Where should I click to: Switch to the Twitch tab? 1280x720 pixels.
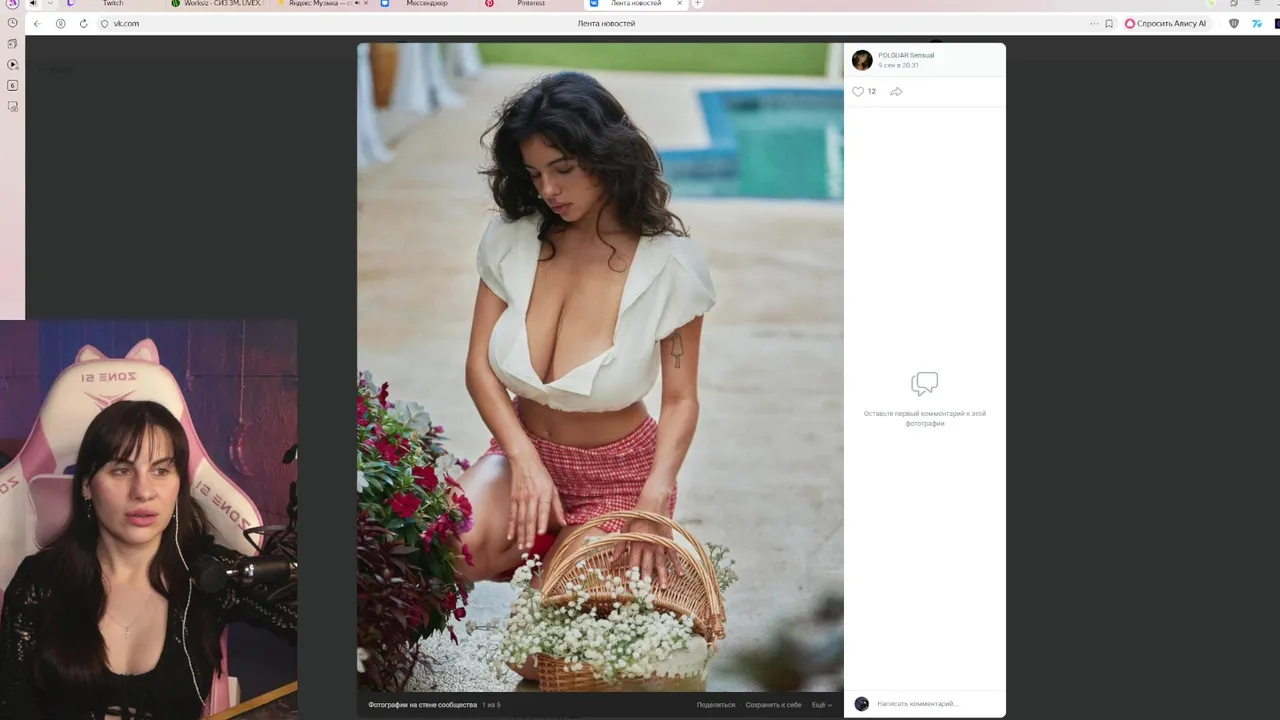(112, 4)
